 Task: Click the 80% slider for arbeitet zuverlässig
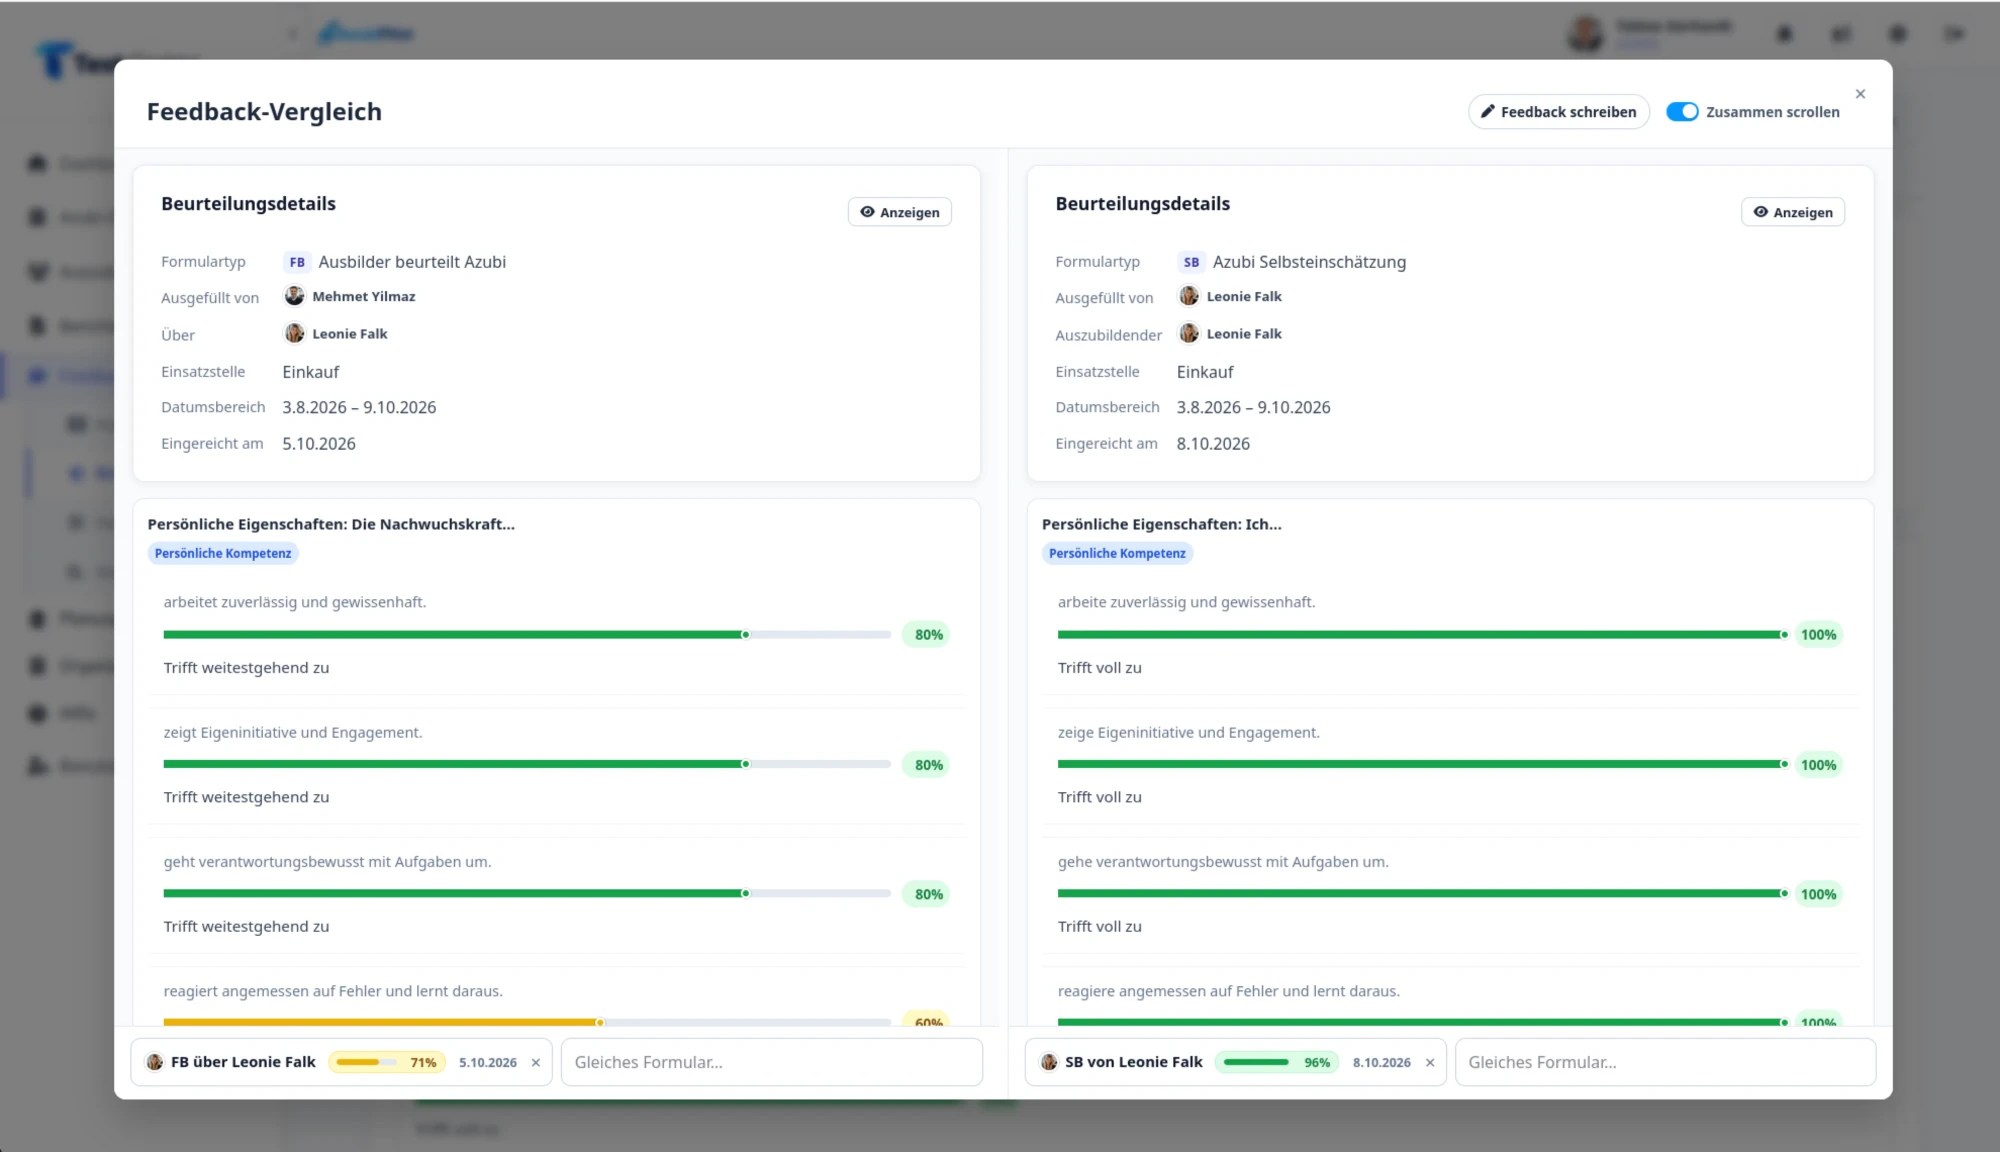(x=527, y=635)
